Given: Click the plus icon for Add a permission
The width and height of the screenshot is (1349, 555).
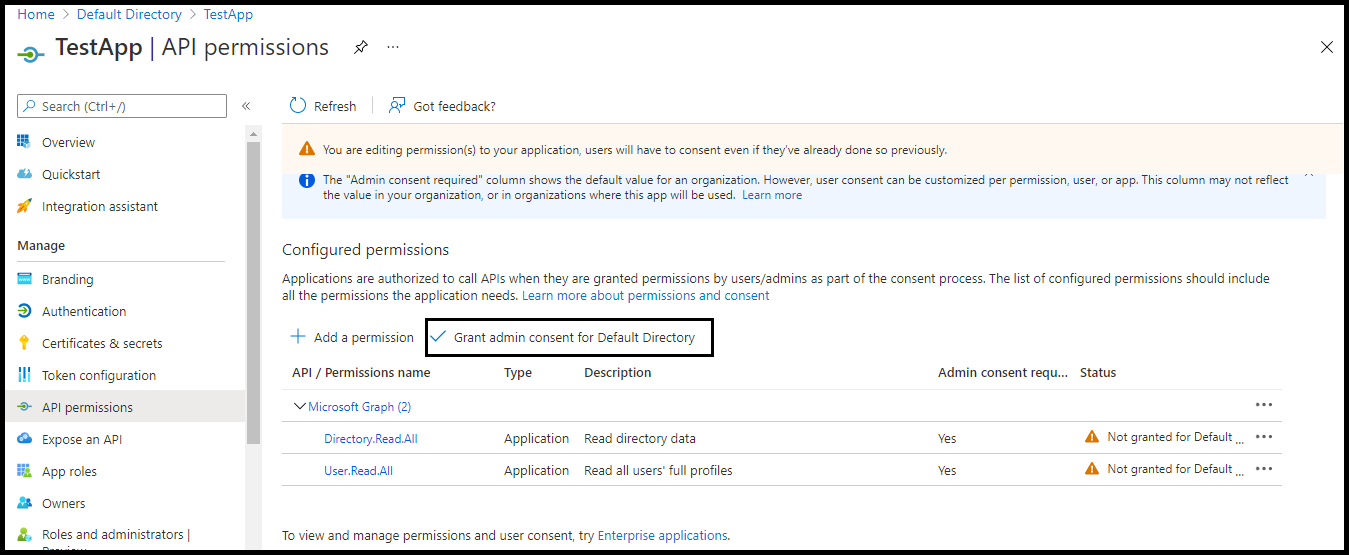Looking at the screenshot, I should (298, 337).
